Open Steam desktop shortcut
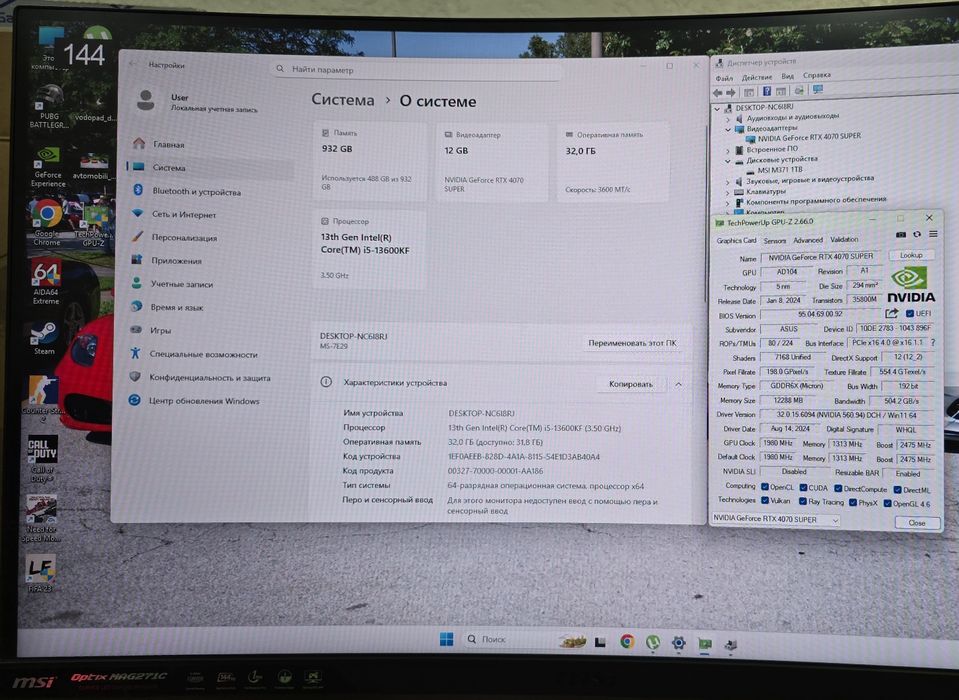 tap(44, 338)
